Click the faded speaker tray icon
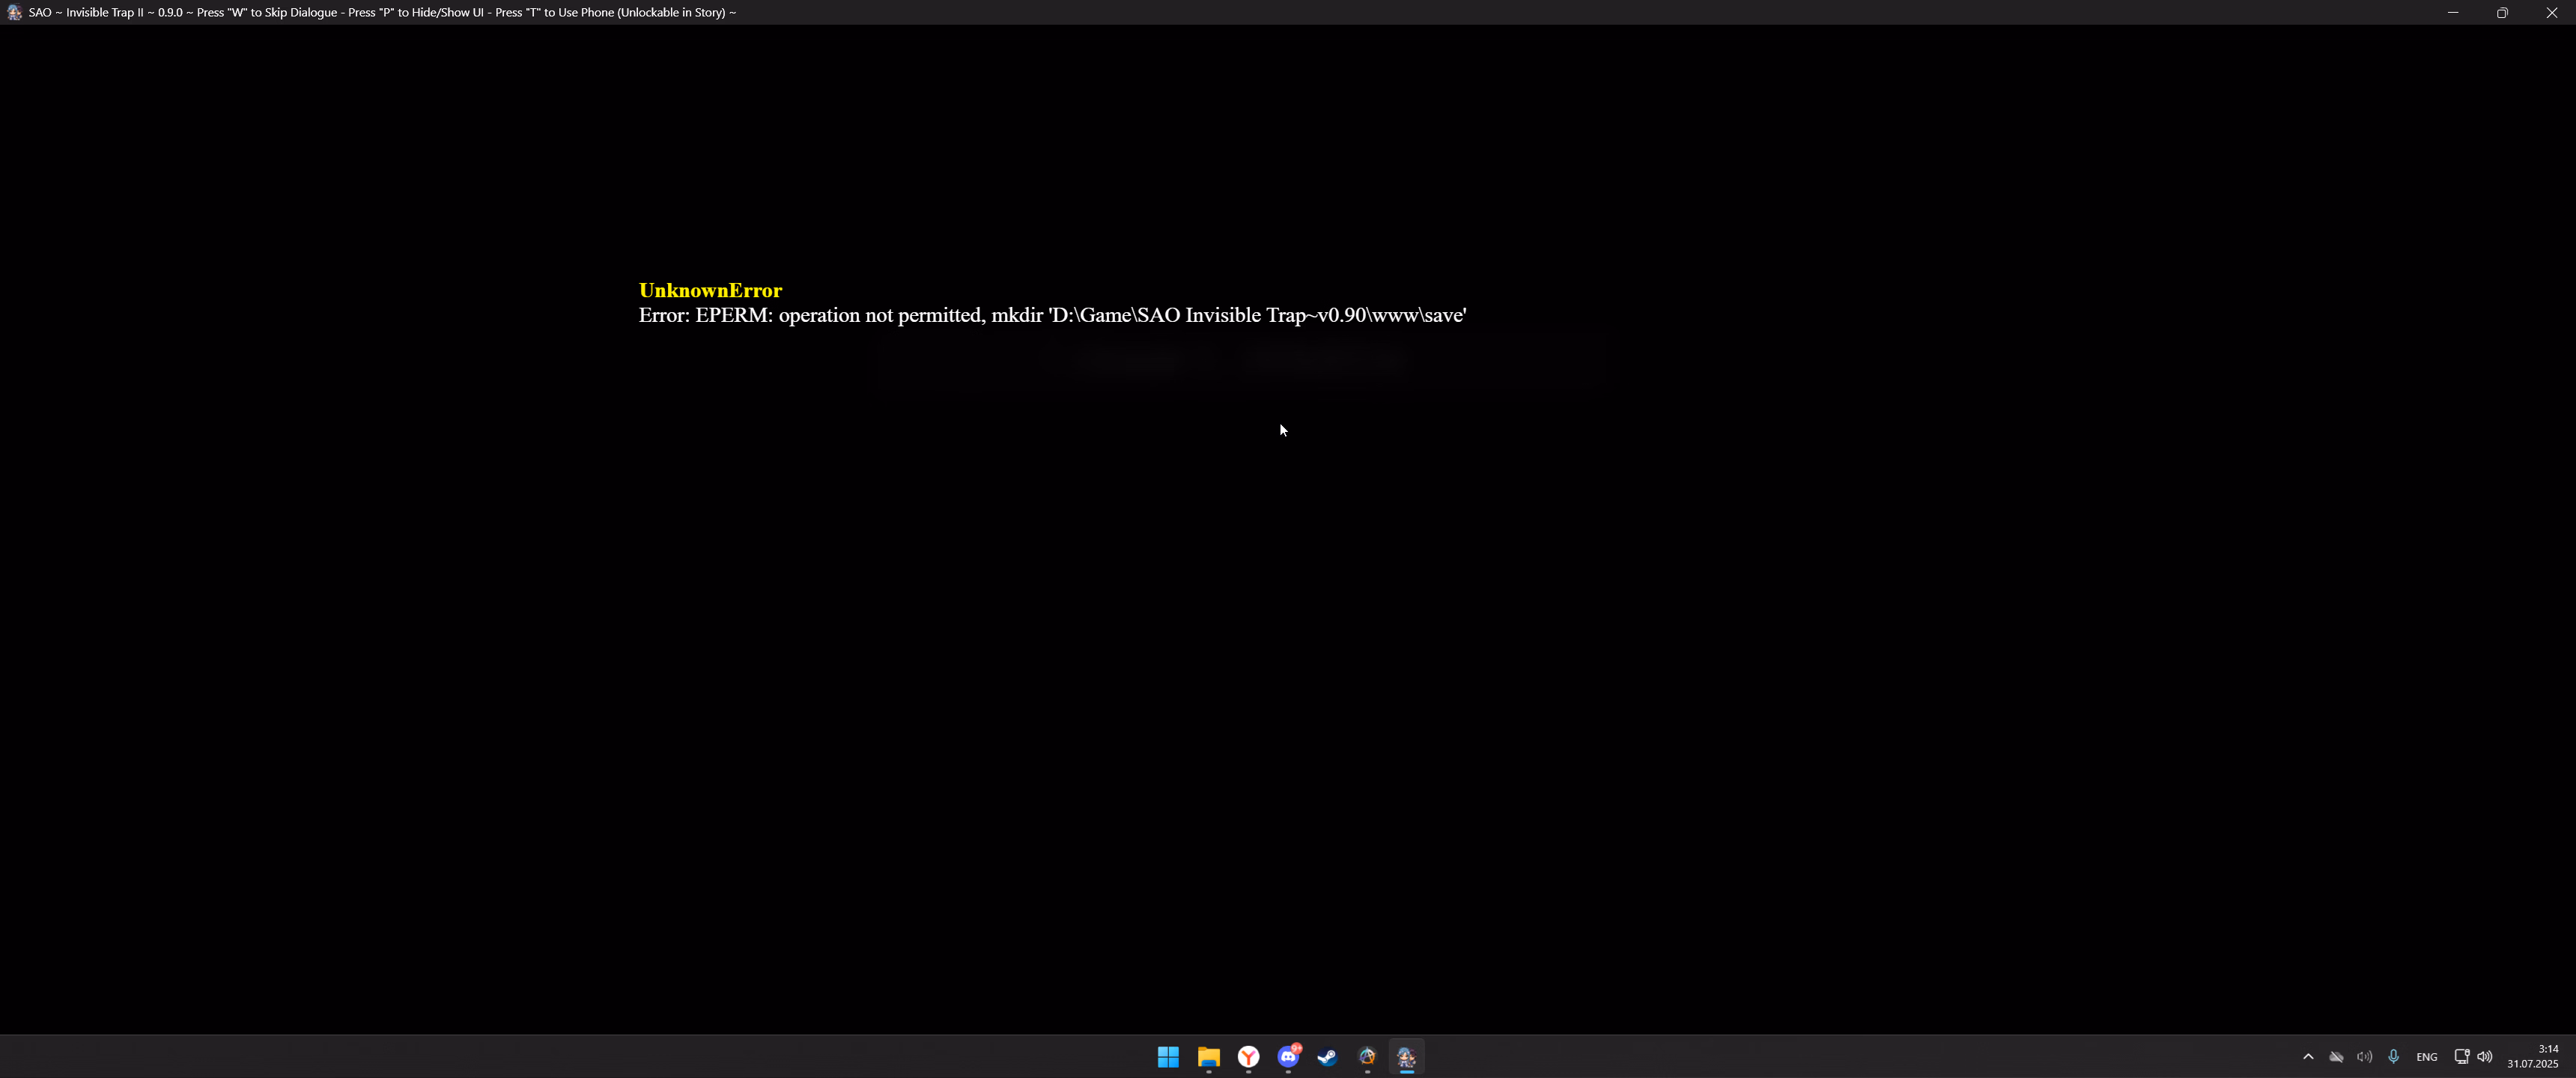Image resolution: width=2576 pixels, height=1078 pixels. 2364,1057
